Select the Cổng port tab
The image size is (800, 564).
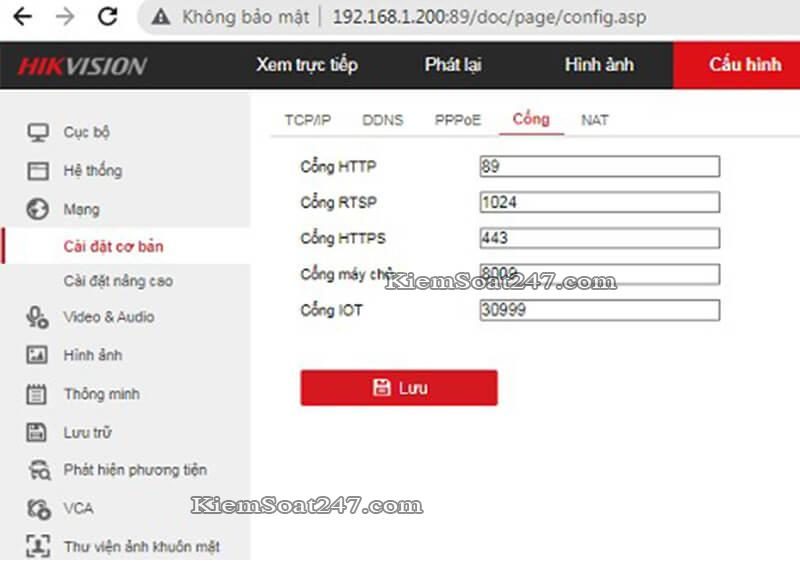coord(531,119)
